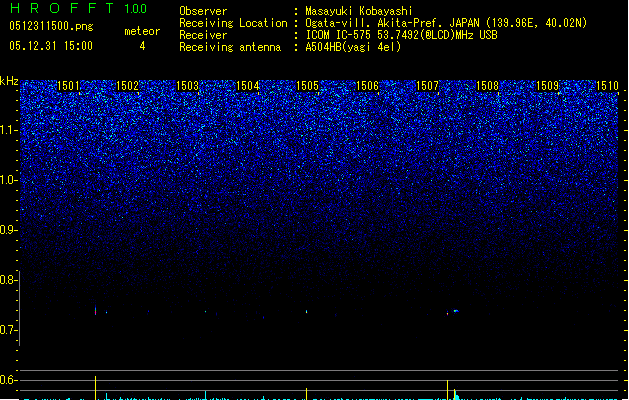Click the meteor count value 4
The image size is (629, 400).
[x=142, y=46]
